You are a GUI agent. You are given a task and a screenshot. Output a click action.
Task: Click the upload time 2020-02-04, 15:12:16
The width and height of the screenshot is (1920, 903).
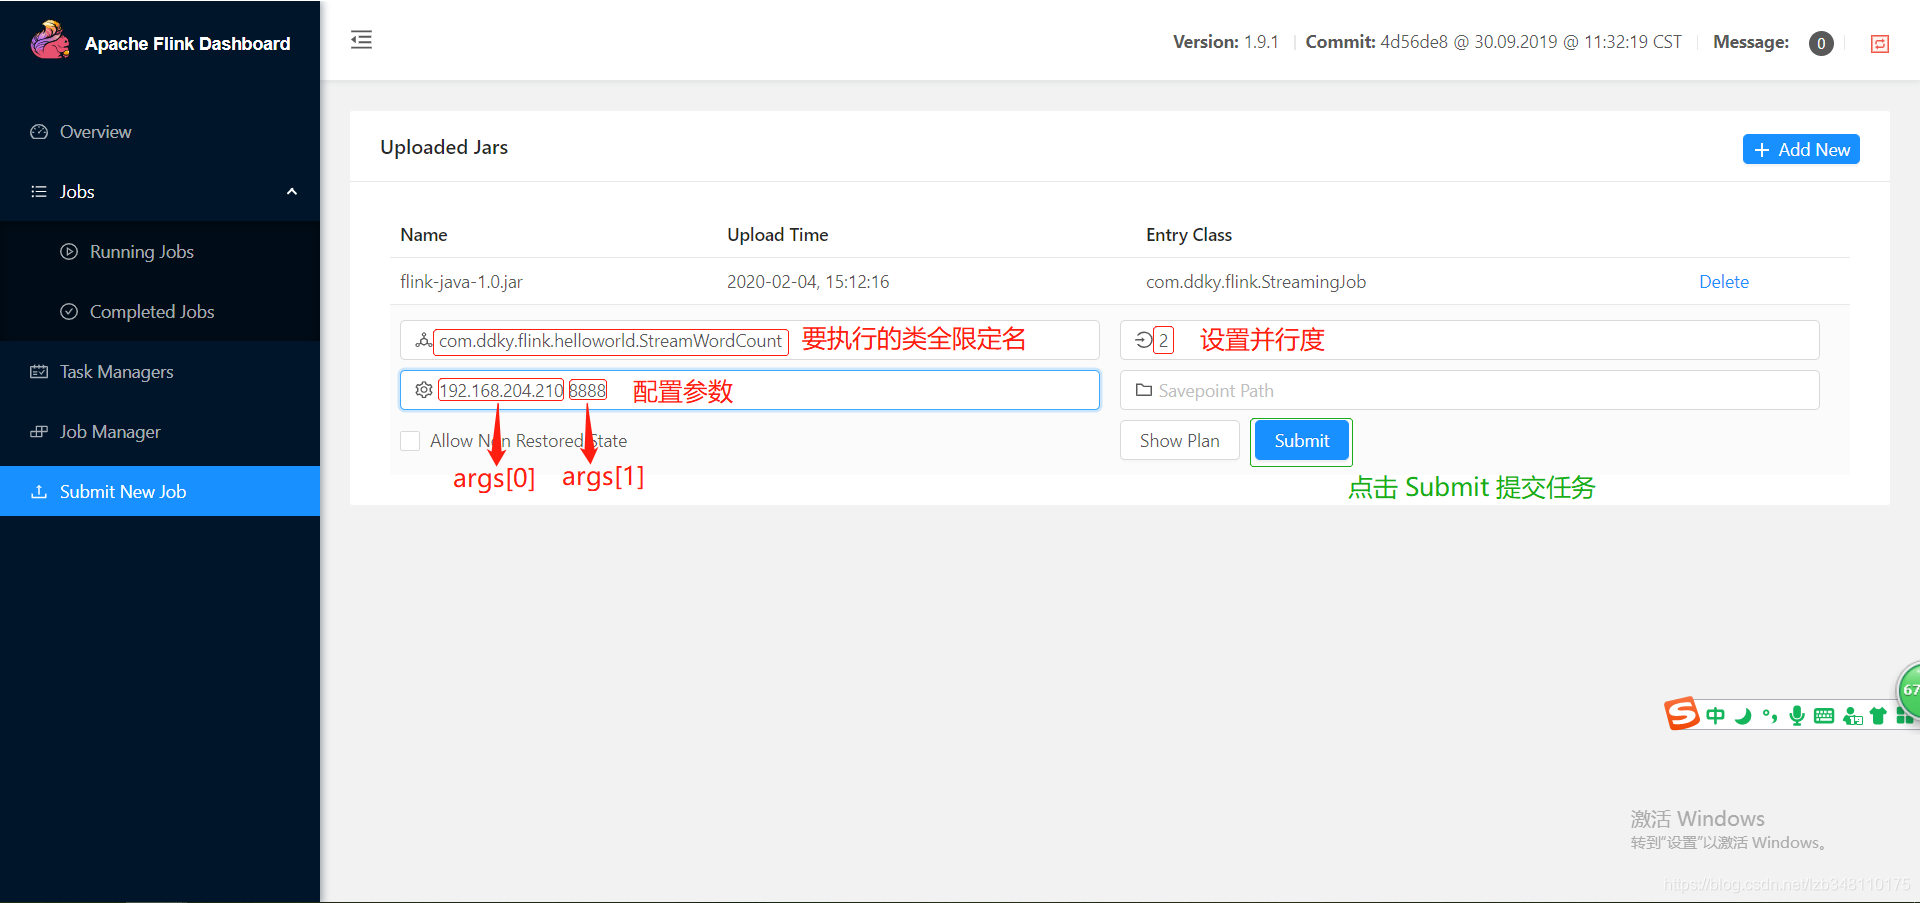[x=808, y=282]
